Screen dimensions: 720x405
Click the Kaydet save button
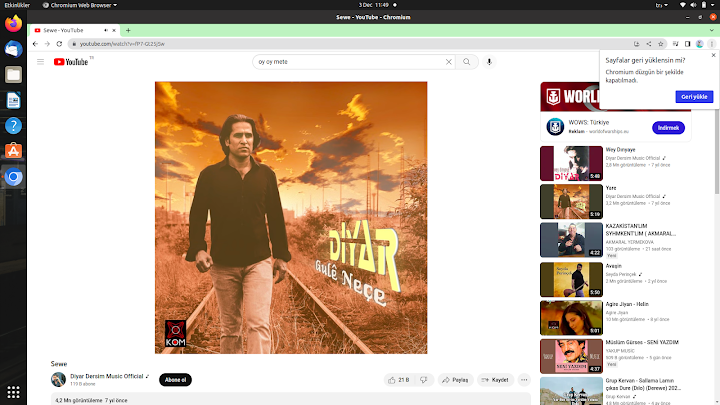[x=495, y=380]
